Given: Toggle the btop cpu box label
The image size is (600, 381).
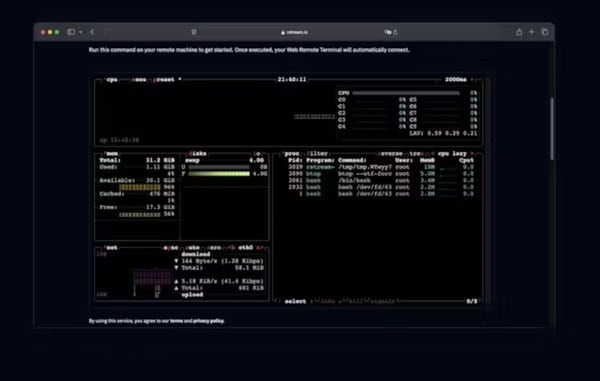Looking at the screenshot, I should 112,80.
